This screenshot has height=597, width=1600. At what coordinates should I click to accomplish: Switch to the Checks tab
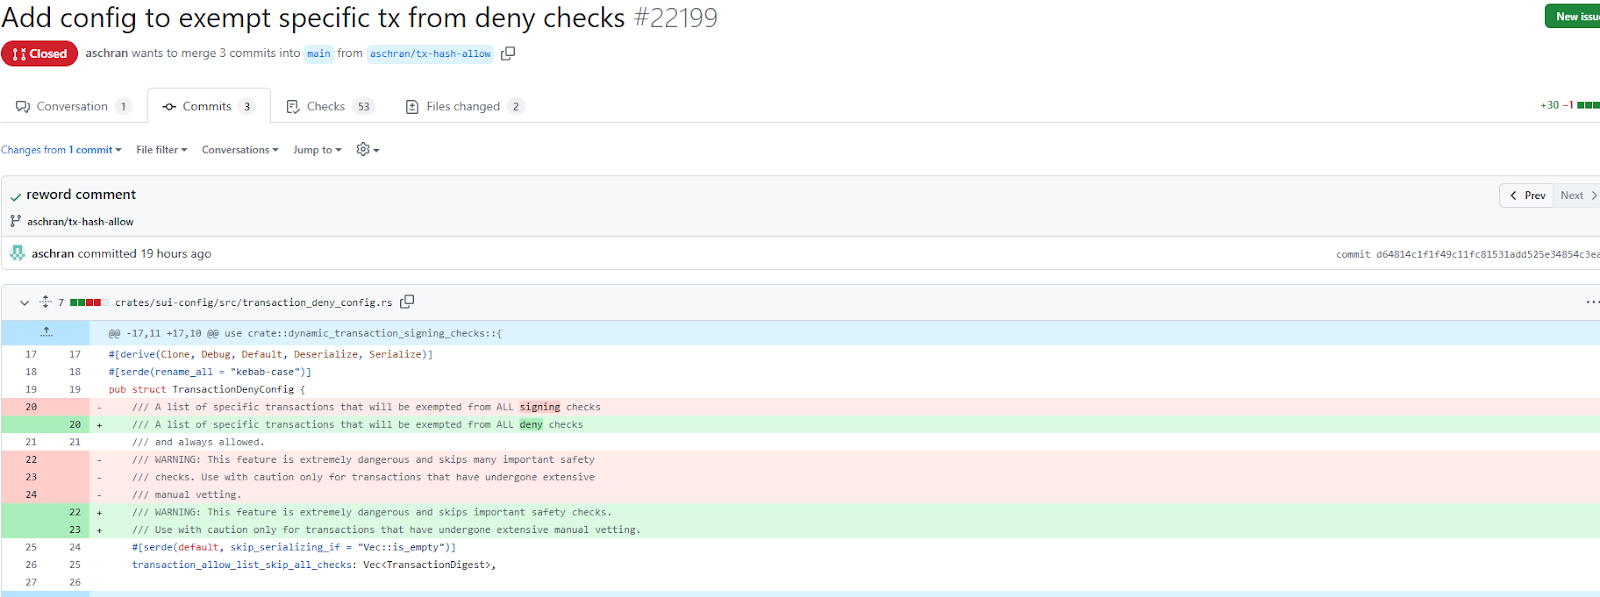[x=328, y=106]
